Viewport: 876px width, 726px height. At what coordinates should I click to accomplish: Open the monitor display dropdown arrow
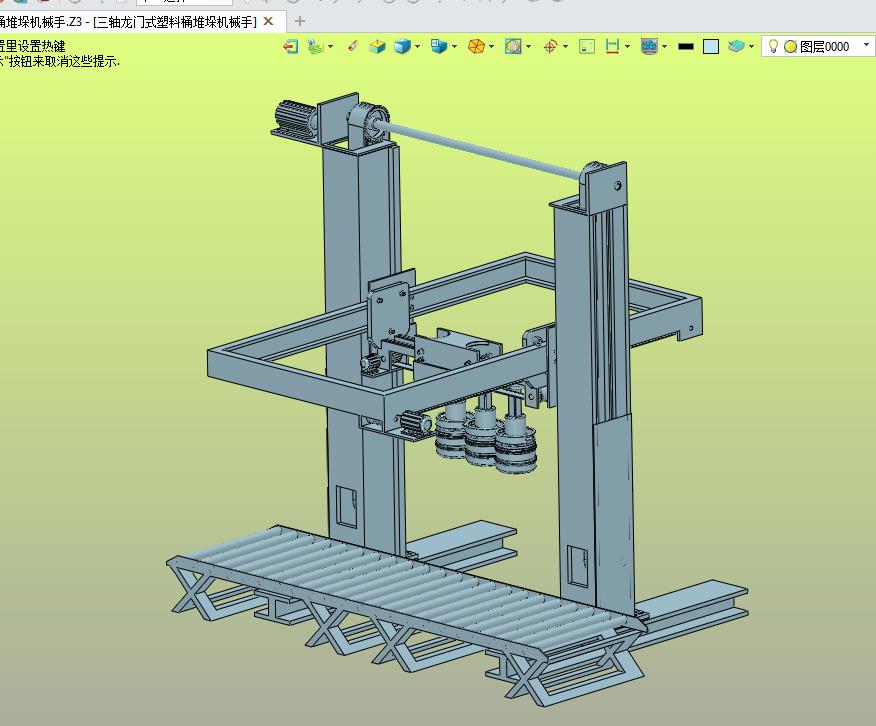point(664,46)
